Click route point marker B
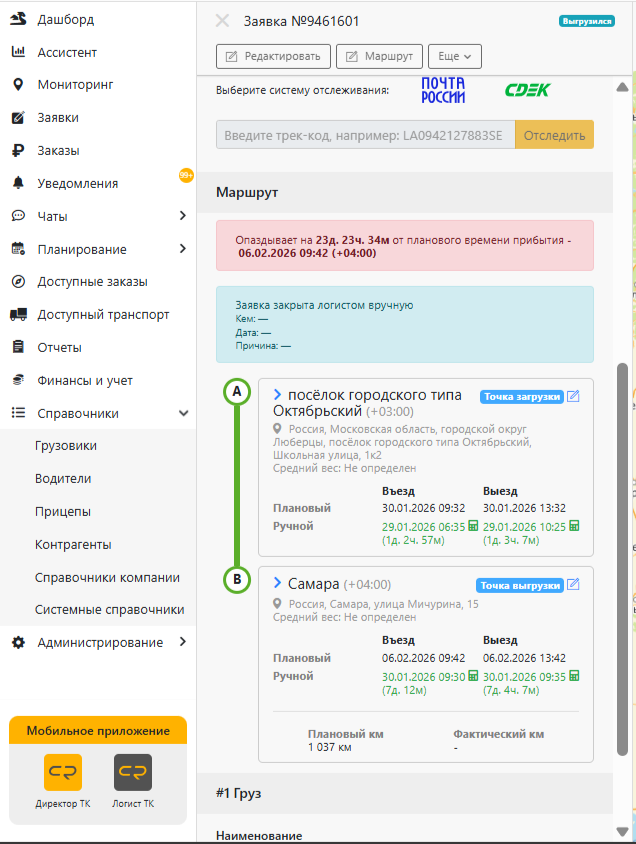 (237, 580)
